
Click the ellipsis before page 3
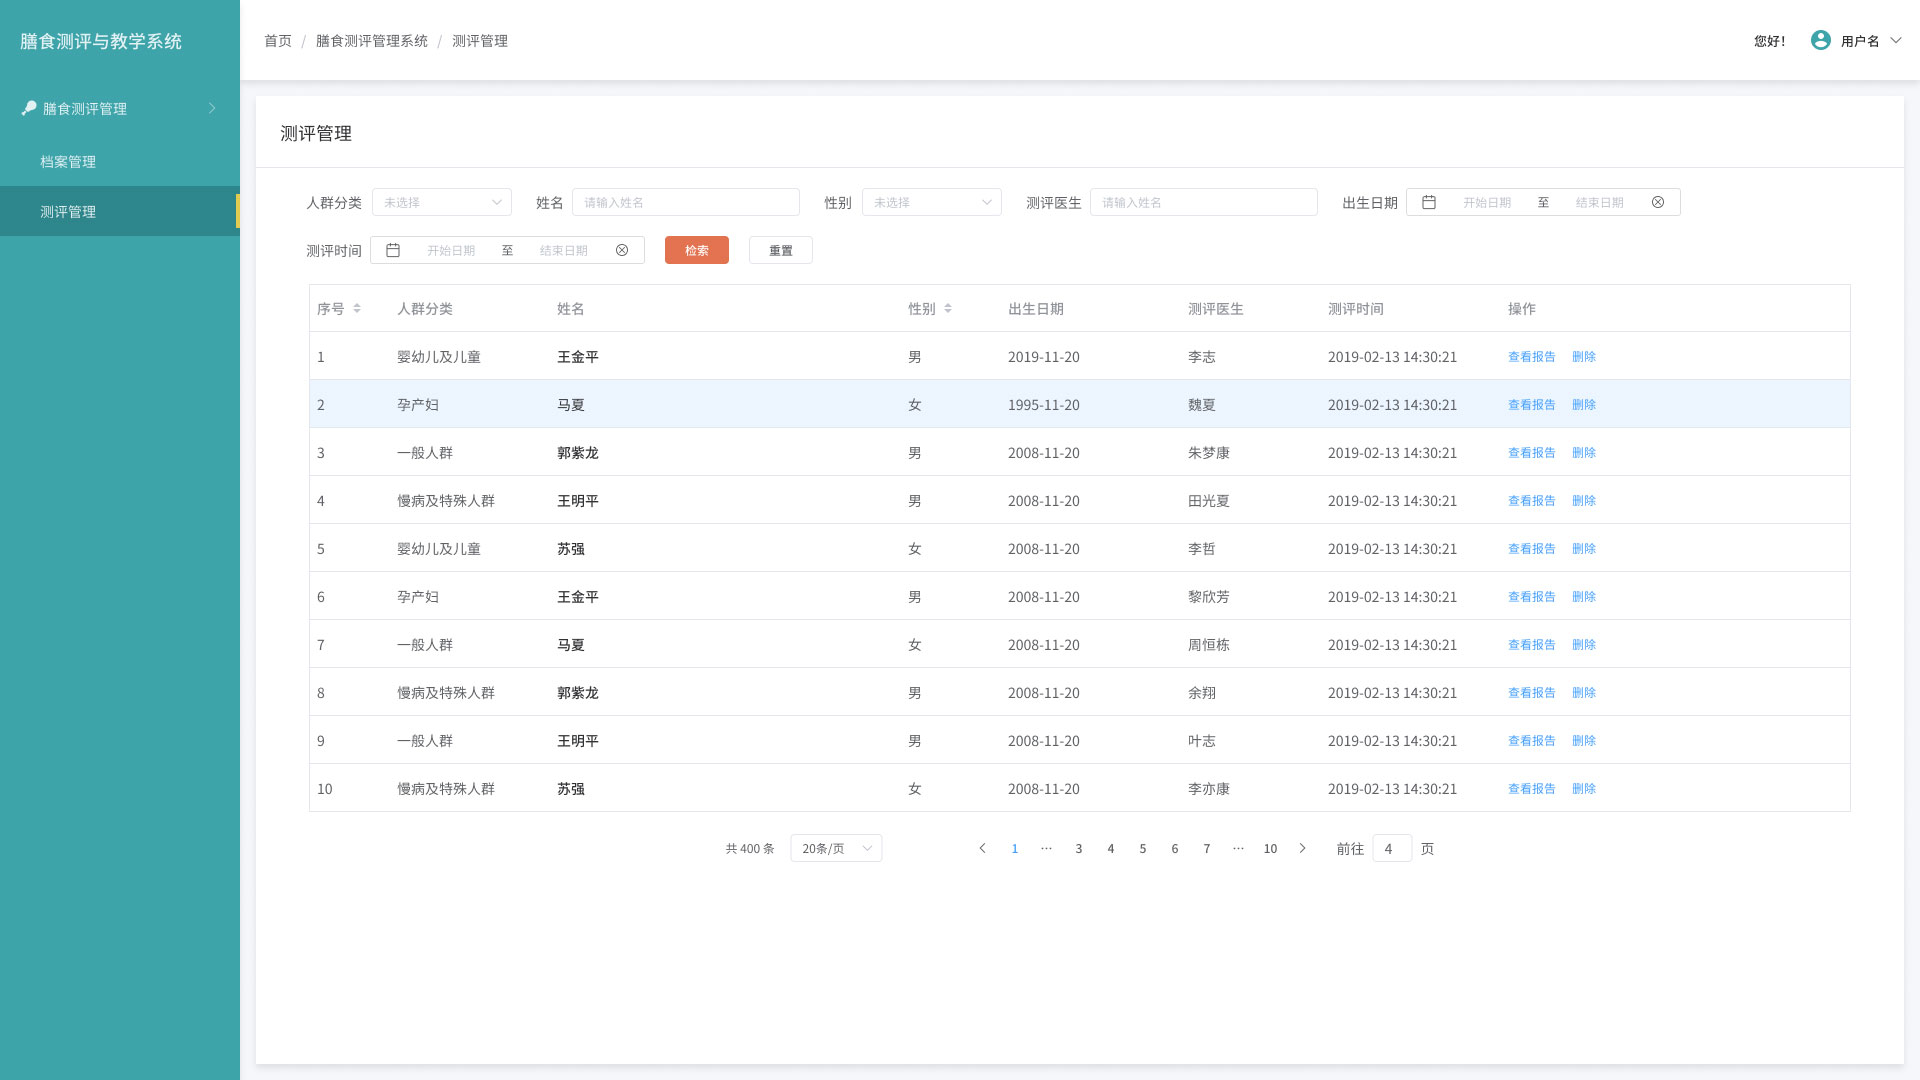point(1046,848)
